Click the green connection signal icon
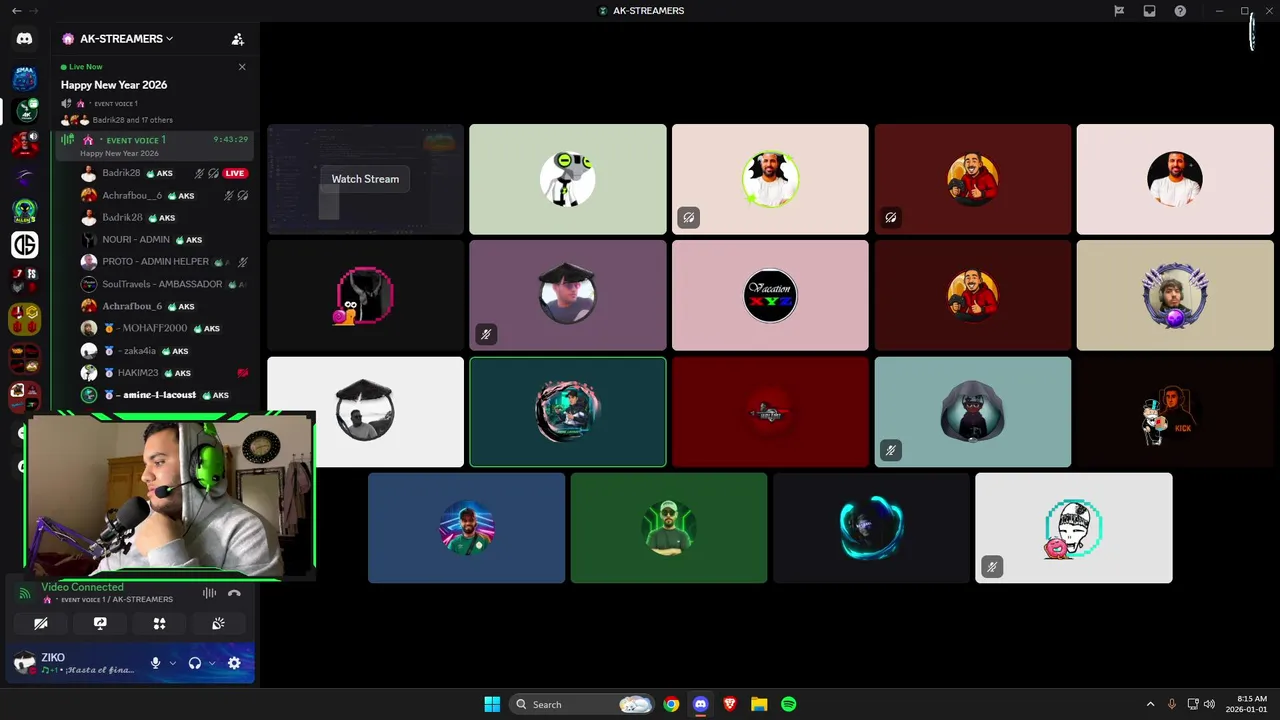This screenshot has width=1280, height=720. [x=25, y=593]
